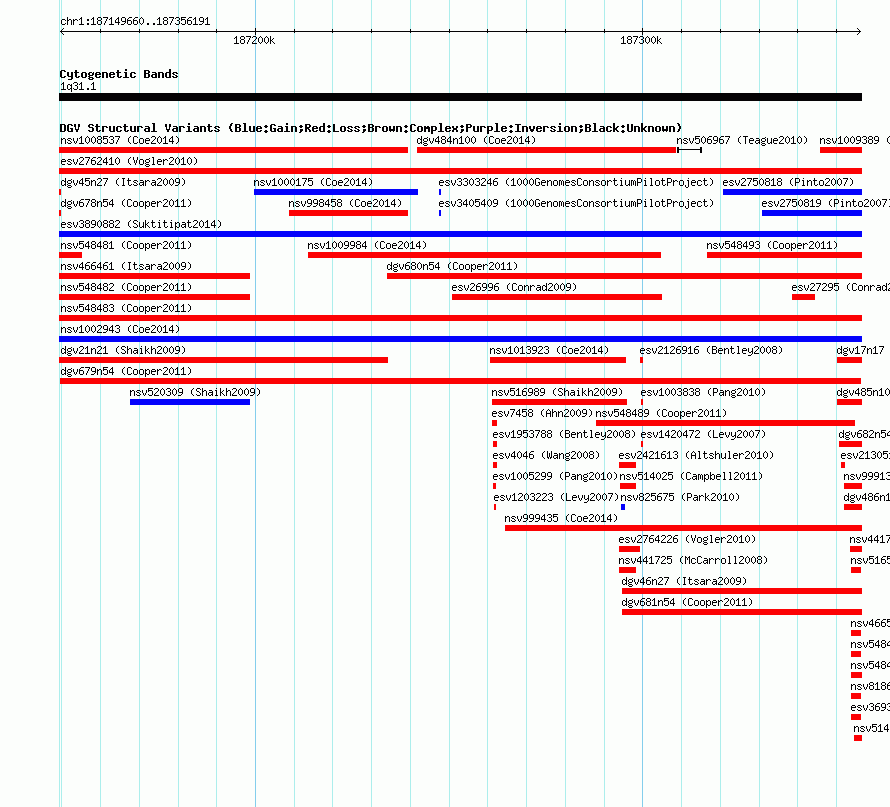Select esv1203223 (Levy2007) label

[x=556, y=497]
